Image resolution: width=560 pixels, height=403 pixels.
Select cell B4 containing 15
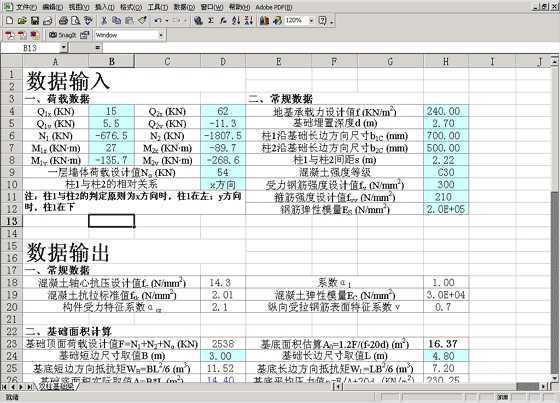111,111
